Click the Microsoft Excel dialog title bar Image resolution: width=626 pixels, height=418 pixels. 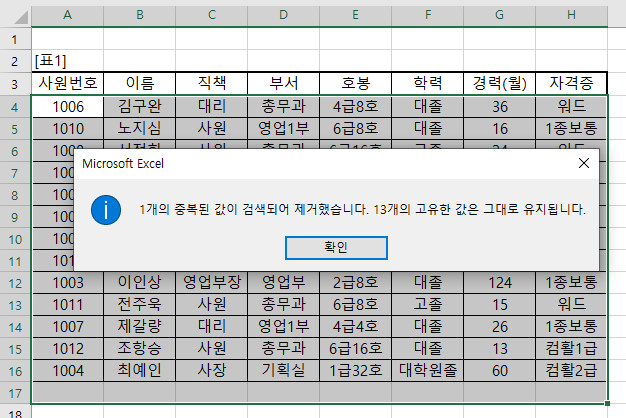[300, 162]
